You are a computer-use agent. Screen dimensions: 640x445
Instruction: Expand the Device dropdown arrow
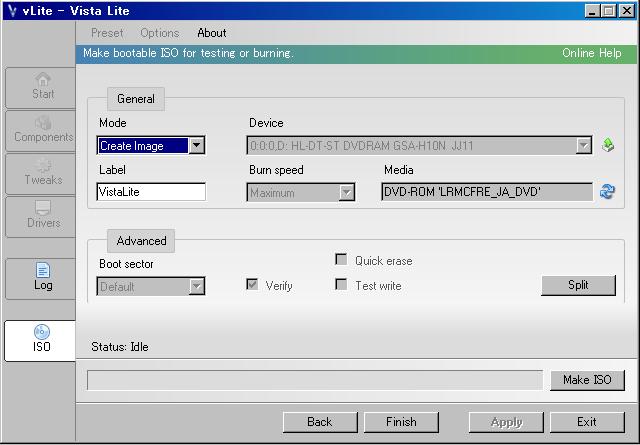point(584,145)
